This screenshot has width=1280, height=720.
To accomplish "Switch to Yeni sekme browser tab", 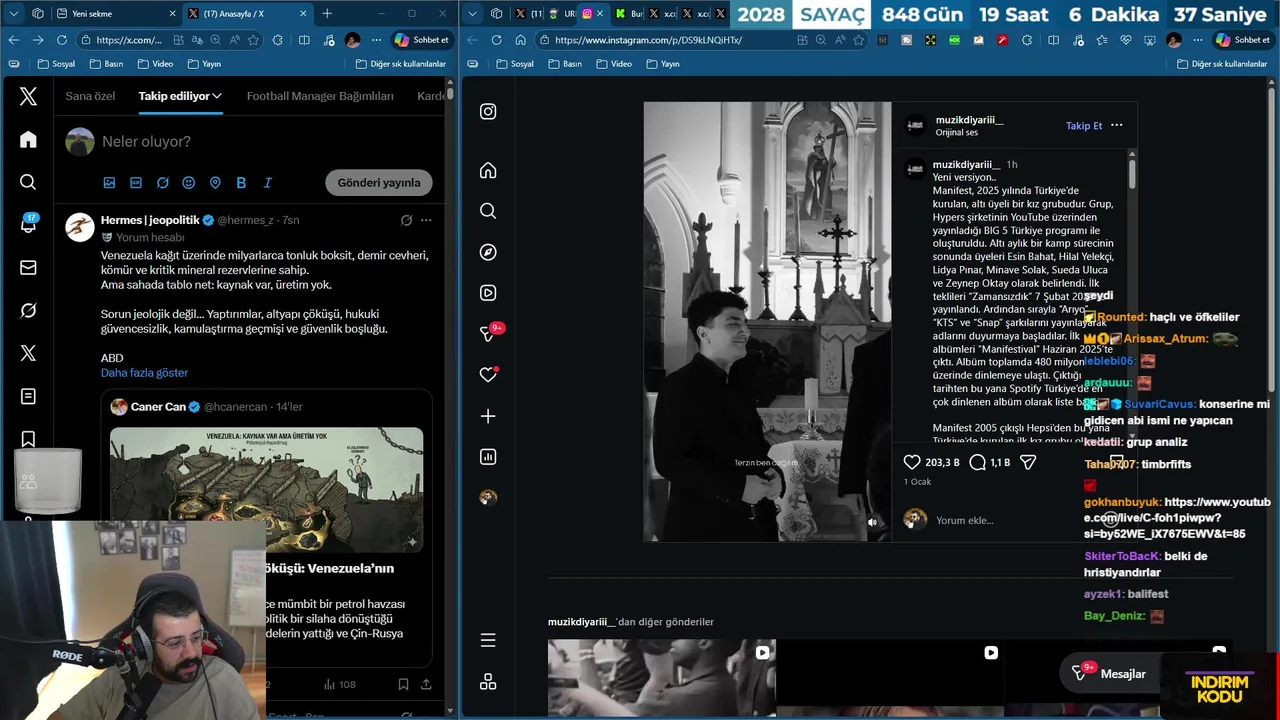I will pos(115,14).
